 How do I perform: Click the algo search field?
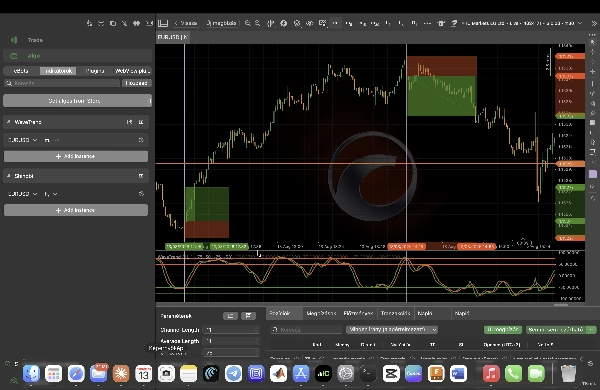tap(62, 83)
